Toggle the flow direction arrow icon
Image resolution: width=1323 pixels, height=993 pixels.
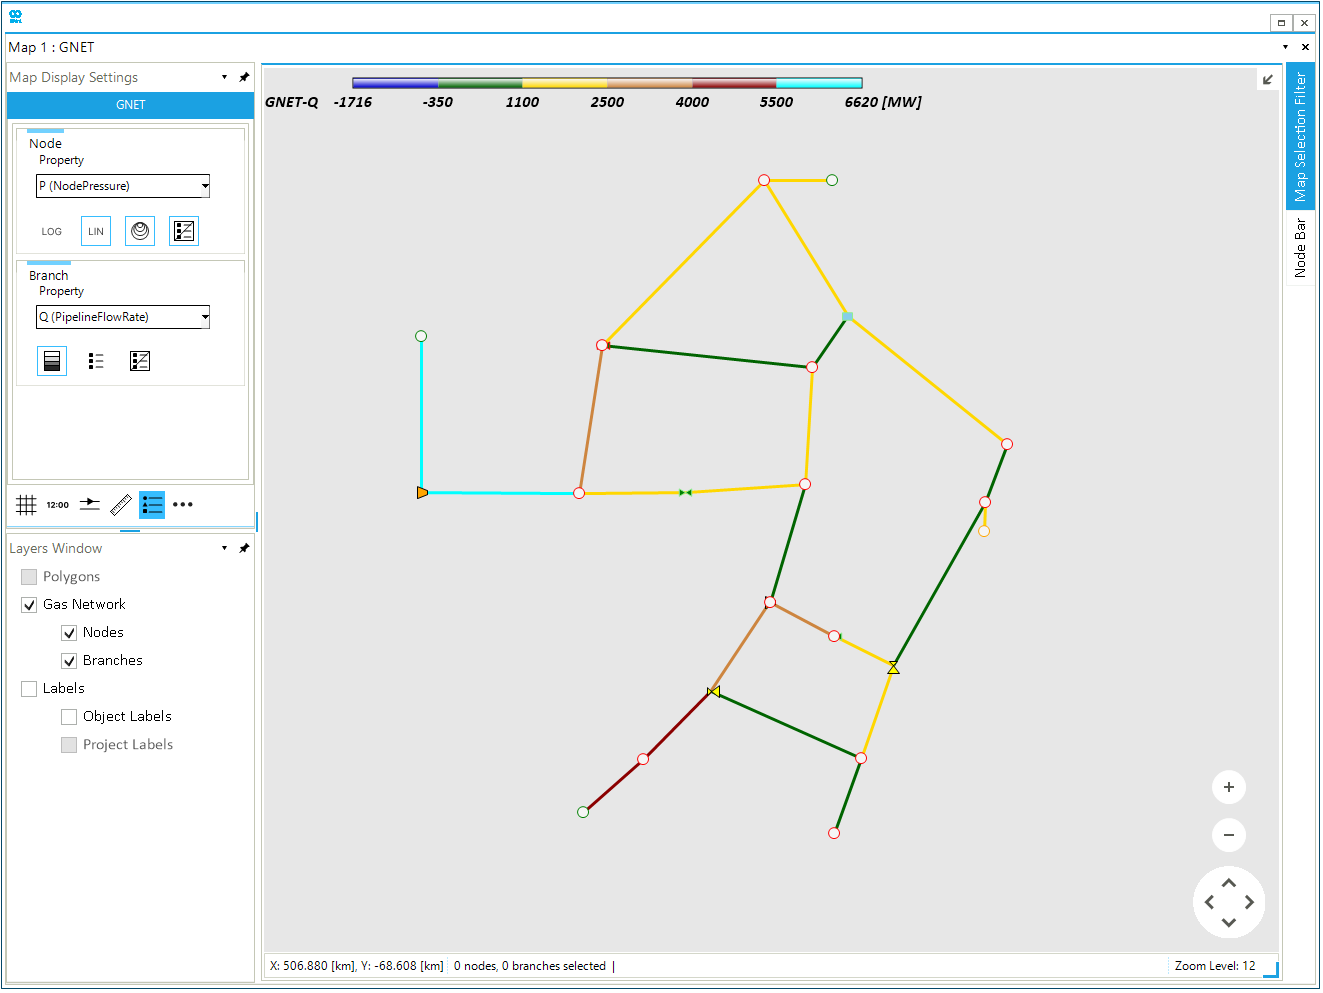tap(90, 504)
